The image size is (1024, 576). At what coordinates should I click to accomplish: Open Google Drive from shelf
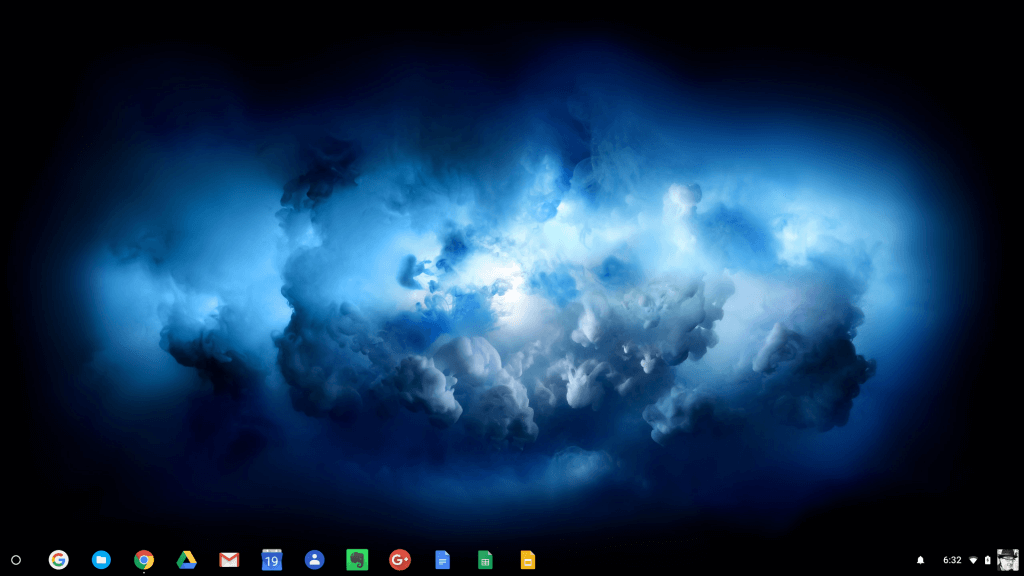click(x=187, y=560)
